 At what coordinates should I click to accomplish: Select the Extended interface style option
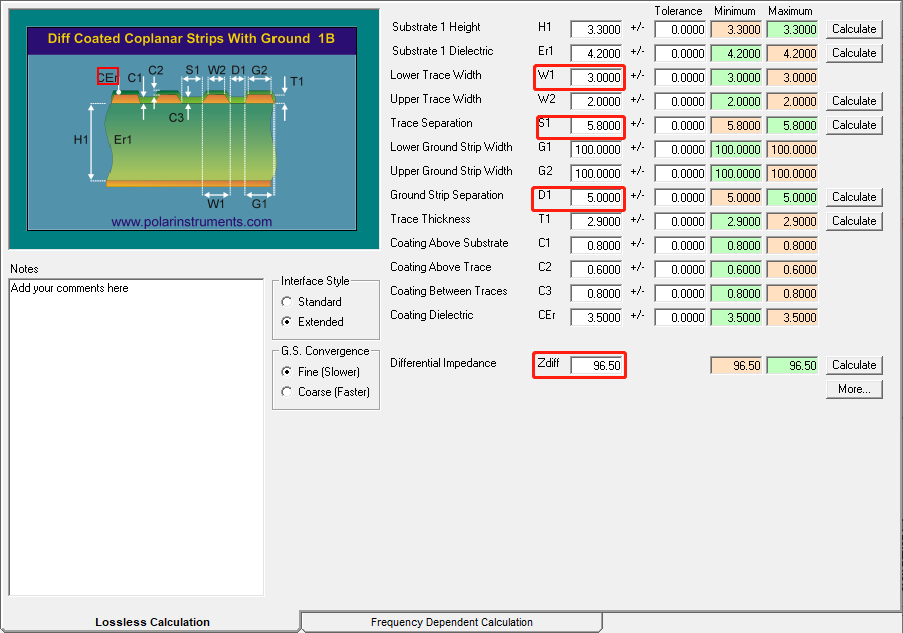click(288, 322)
